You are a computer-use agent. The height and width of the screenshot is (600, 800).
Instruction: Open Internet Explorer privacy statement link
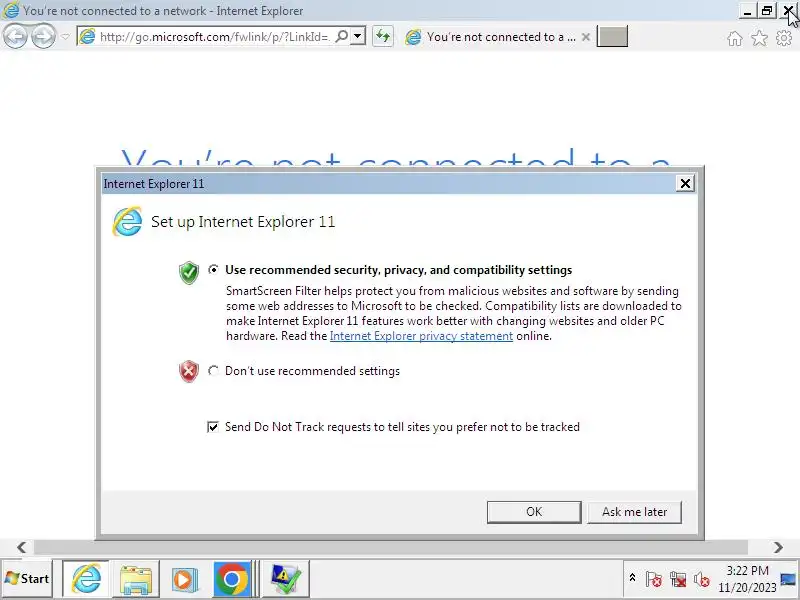point(421,336)
